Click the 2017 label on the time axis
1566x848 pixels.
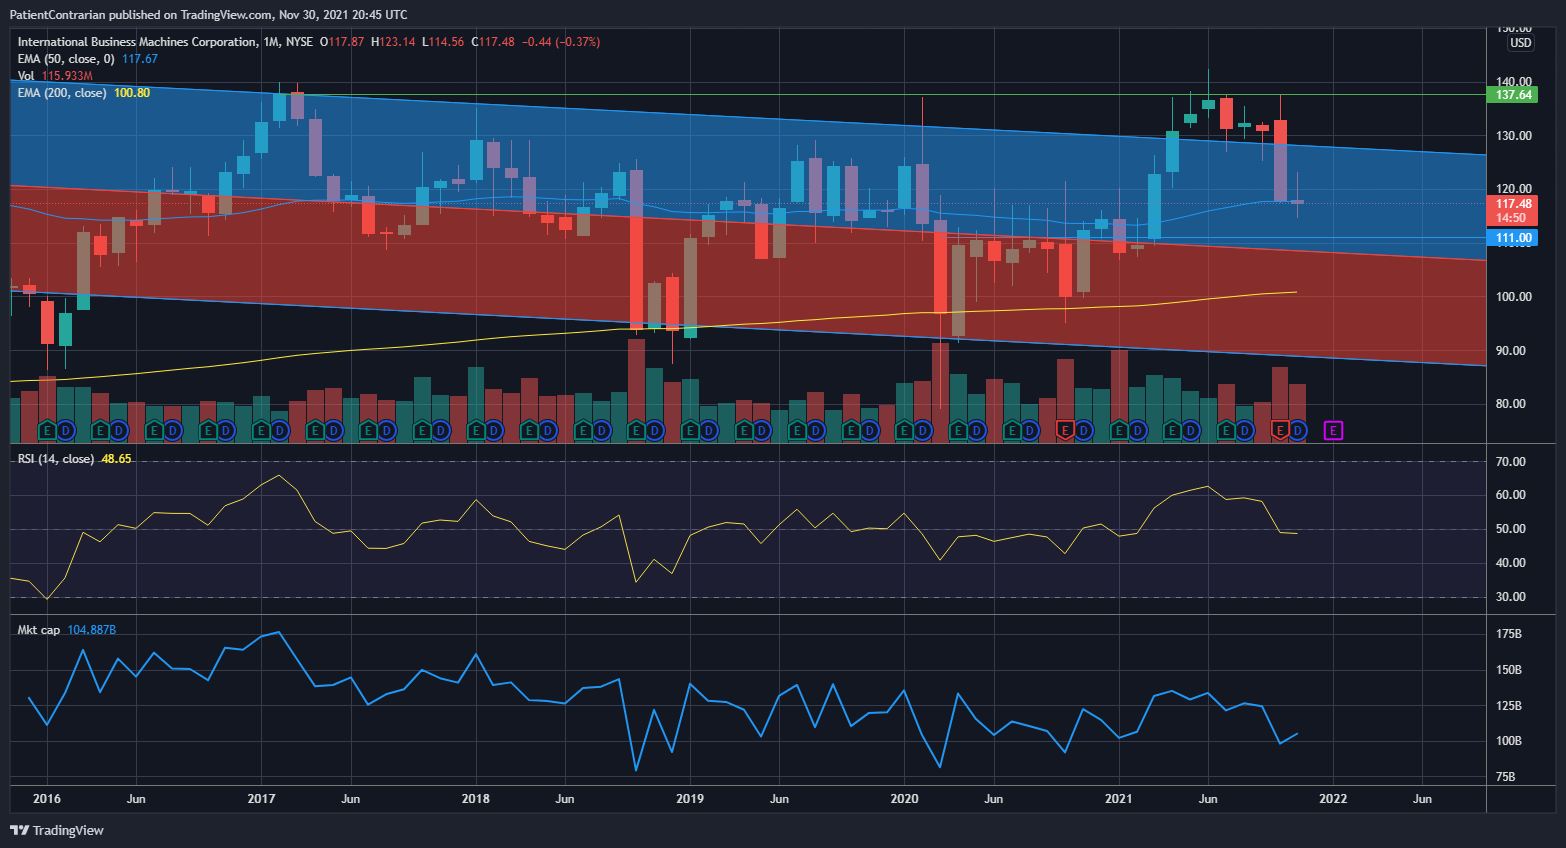(x=261, y=798)
